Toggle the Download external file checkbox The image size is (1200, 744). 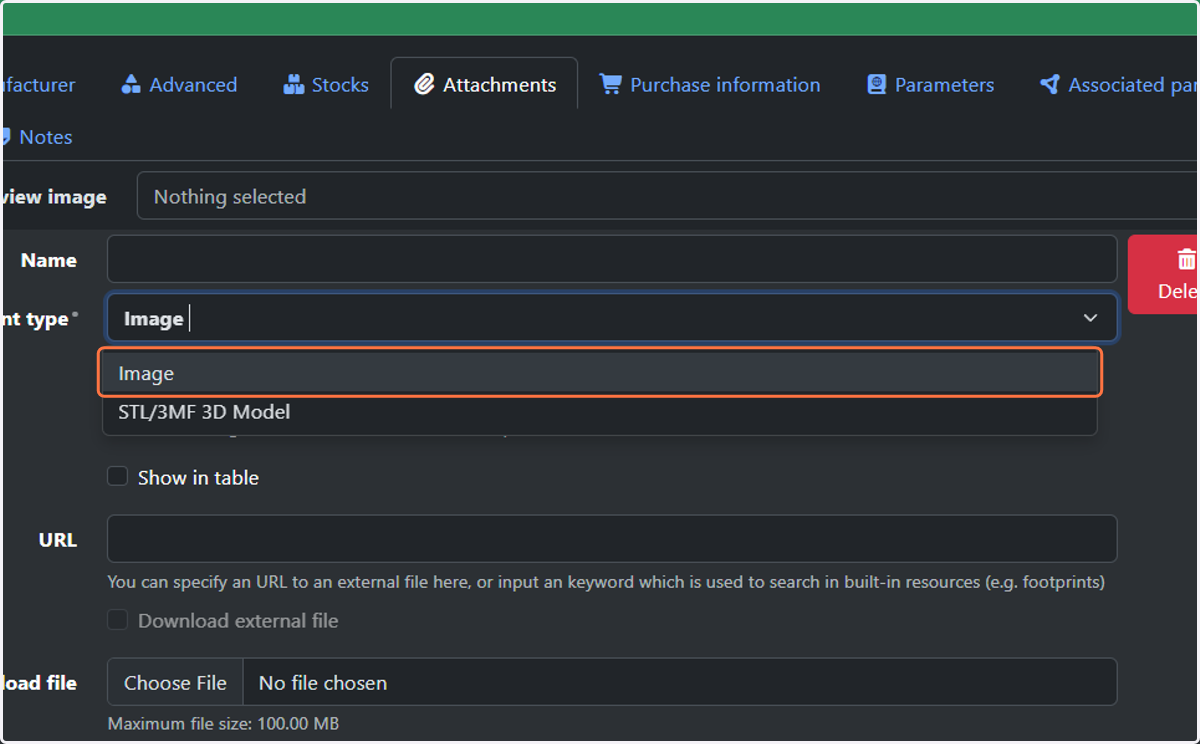[118, 620]
